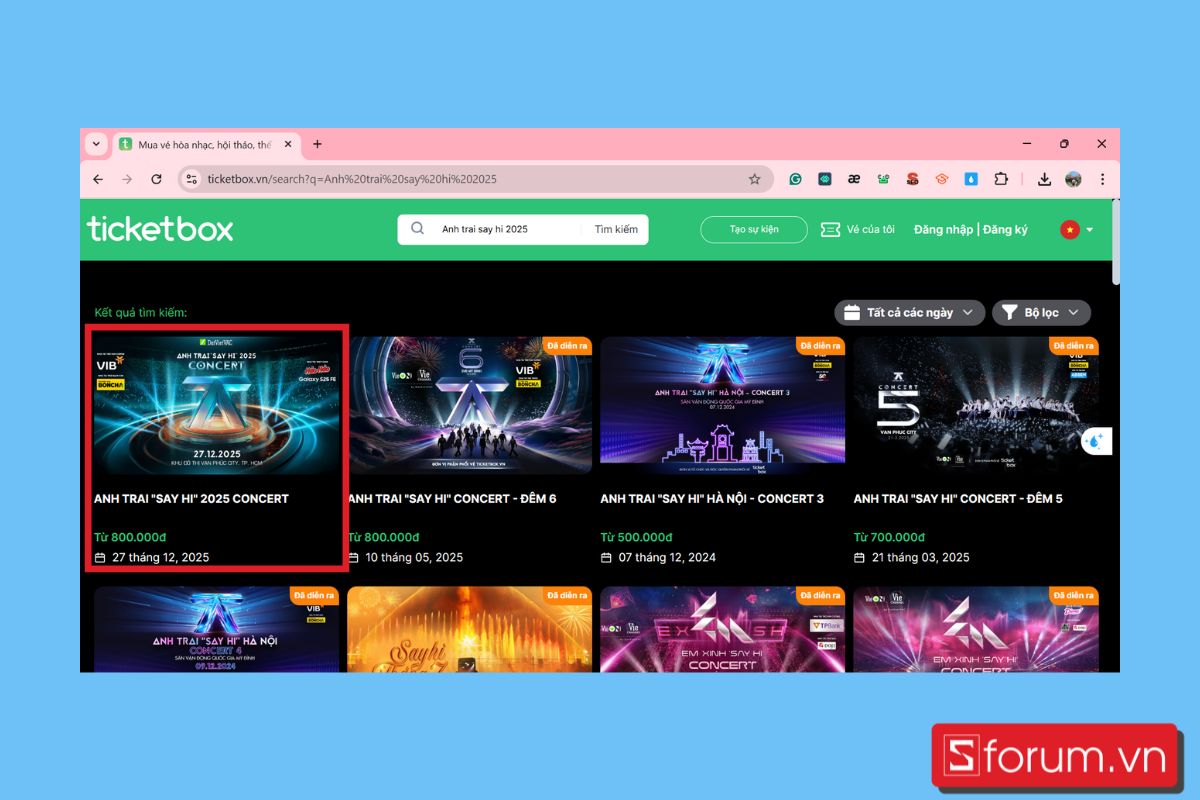This screenshot has height=800, width=1200.
Task: Click the orange graduation cap extension icon
Action: [941, 179]
